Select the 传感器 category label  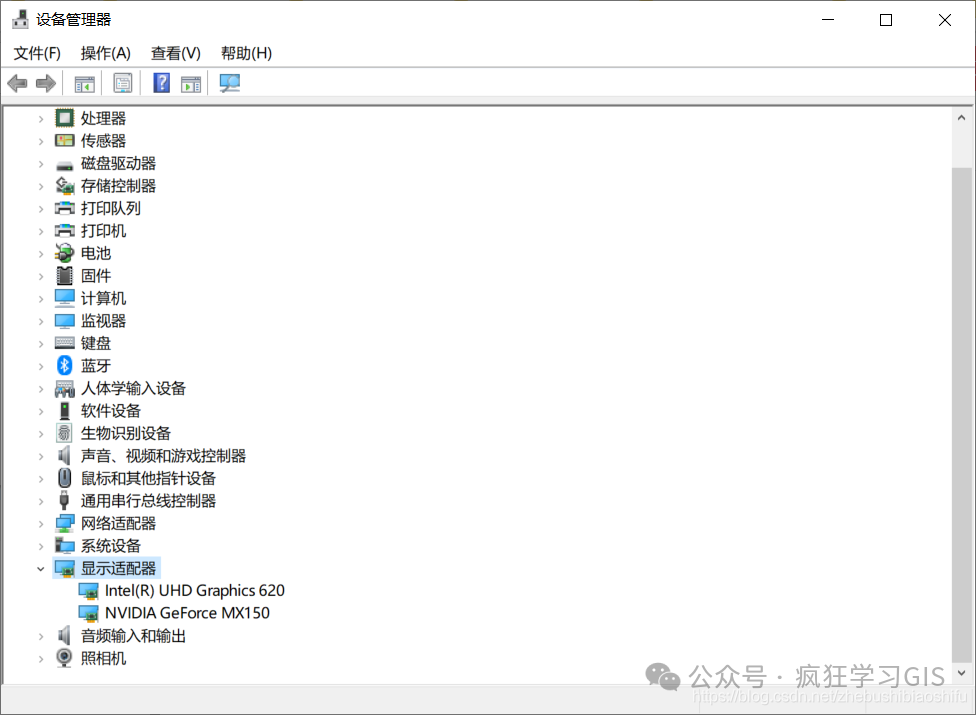pyautogui.click(x=103, y=141)
